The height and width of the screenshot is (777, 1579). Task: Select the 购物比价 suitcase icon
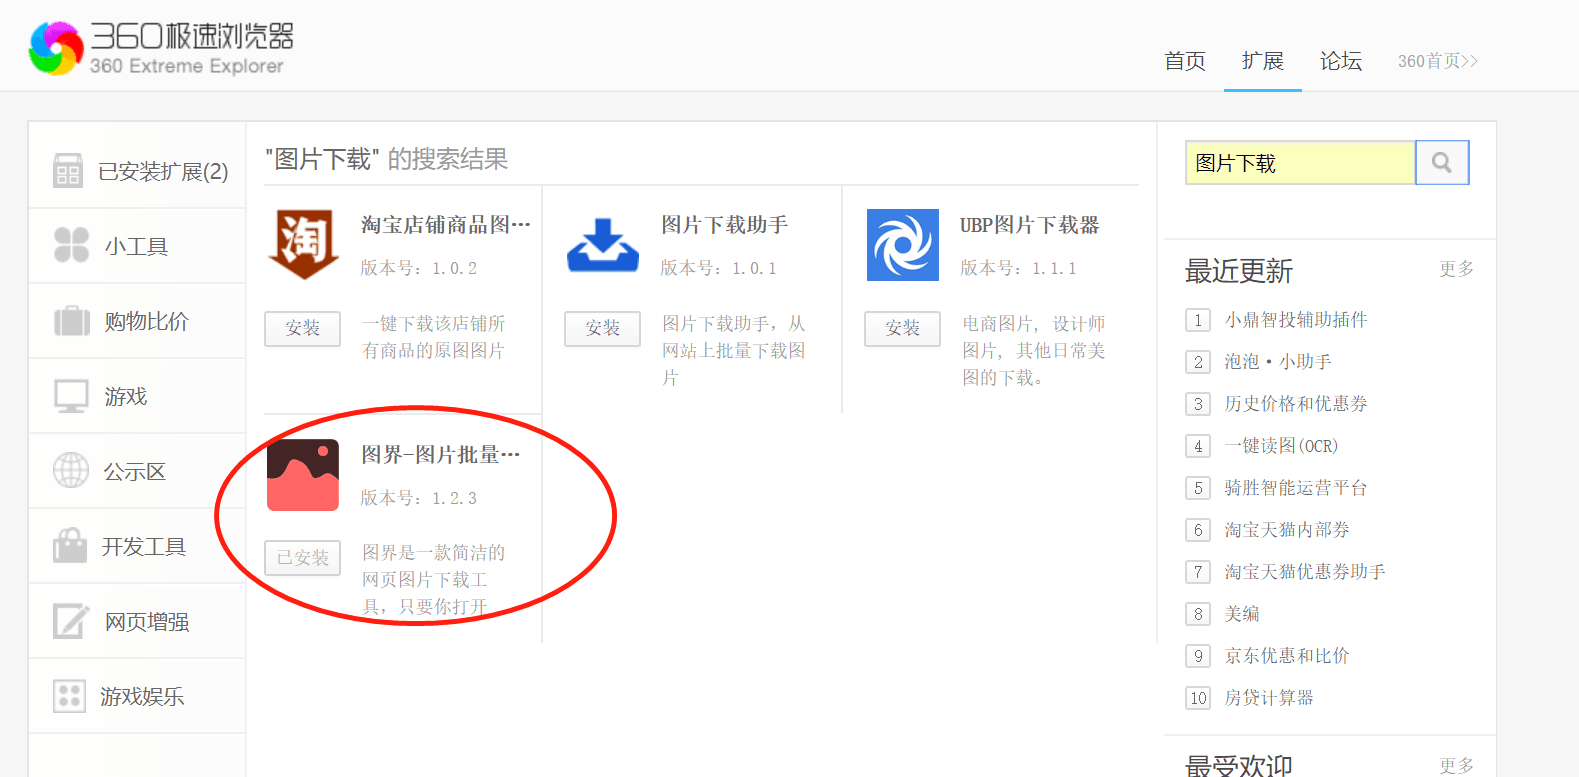pyautogui.click(x=71, y=321)
